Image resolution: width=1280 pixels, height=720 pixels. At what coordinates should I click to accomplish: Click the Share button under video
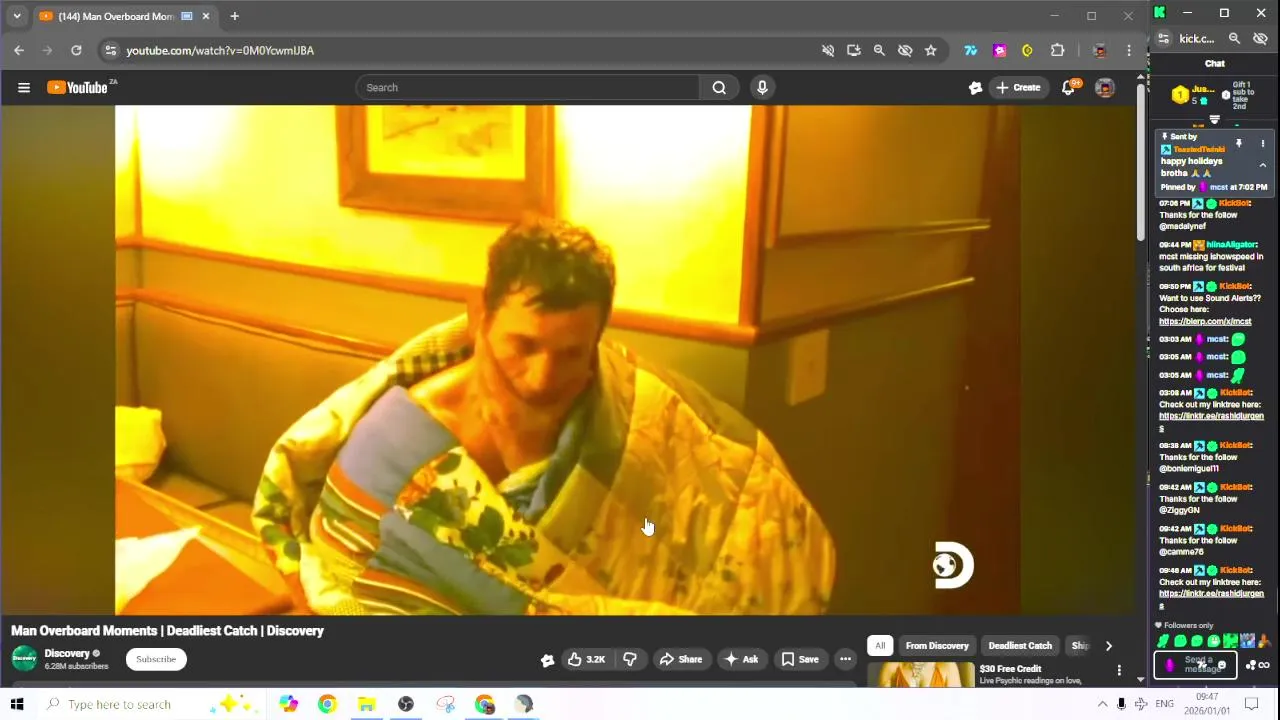pos(681,659)
